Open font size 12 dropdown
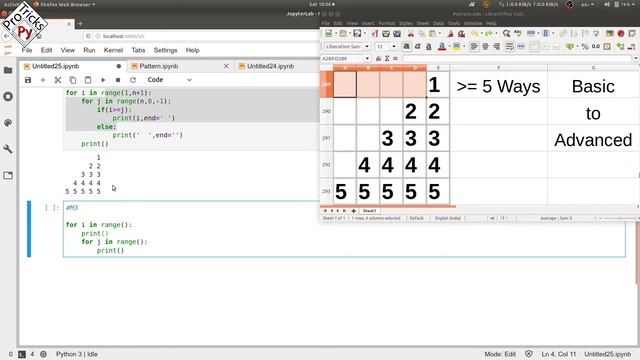The image size is (640, 360). pyautogui.click(x=394, y=47)
